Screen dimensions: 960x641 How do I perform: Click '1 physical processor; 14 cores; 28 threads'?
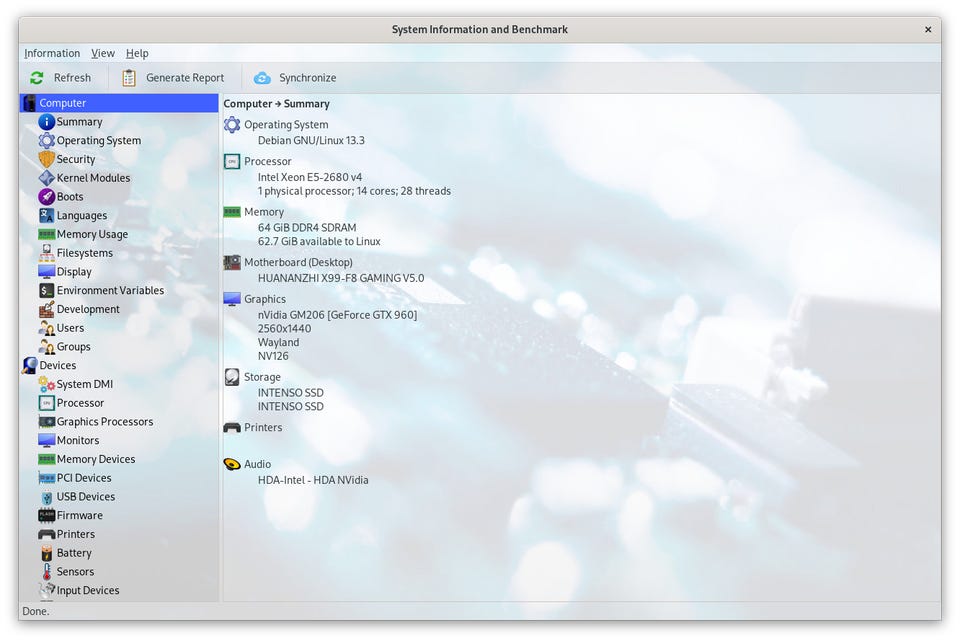point(354,191)
